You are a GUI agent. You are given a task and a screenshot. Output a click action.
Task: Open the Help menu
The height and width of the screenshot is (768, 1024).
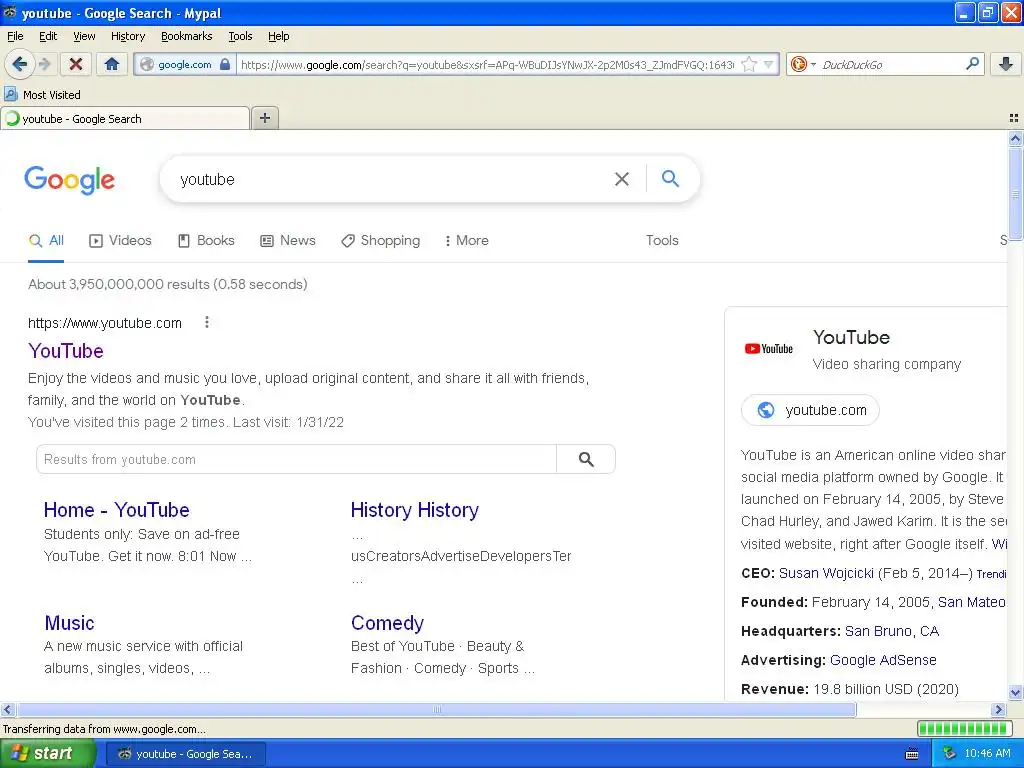coord(279,36)
